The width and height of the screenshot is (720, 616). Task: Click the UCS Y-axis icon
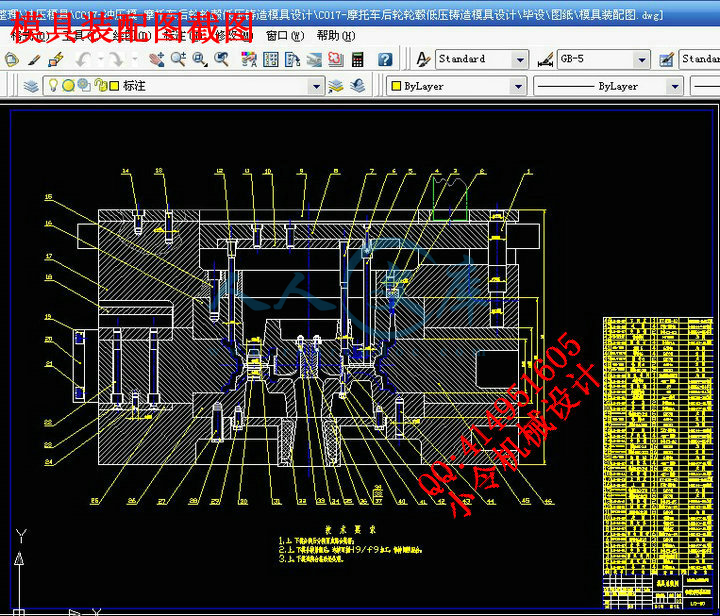[x=20, y=571]
